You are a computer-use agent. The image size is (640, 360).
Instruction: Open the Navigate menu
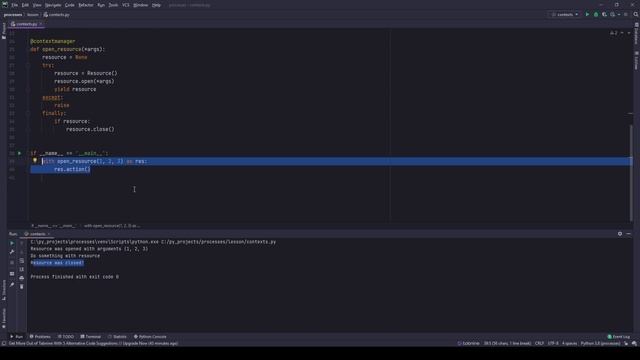point(53,5)
